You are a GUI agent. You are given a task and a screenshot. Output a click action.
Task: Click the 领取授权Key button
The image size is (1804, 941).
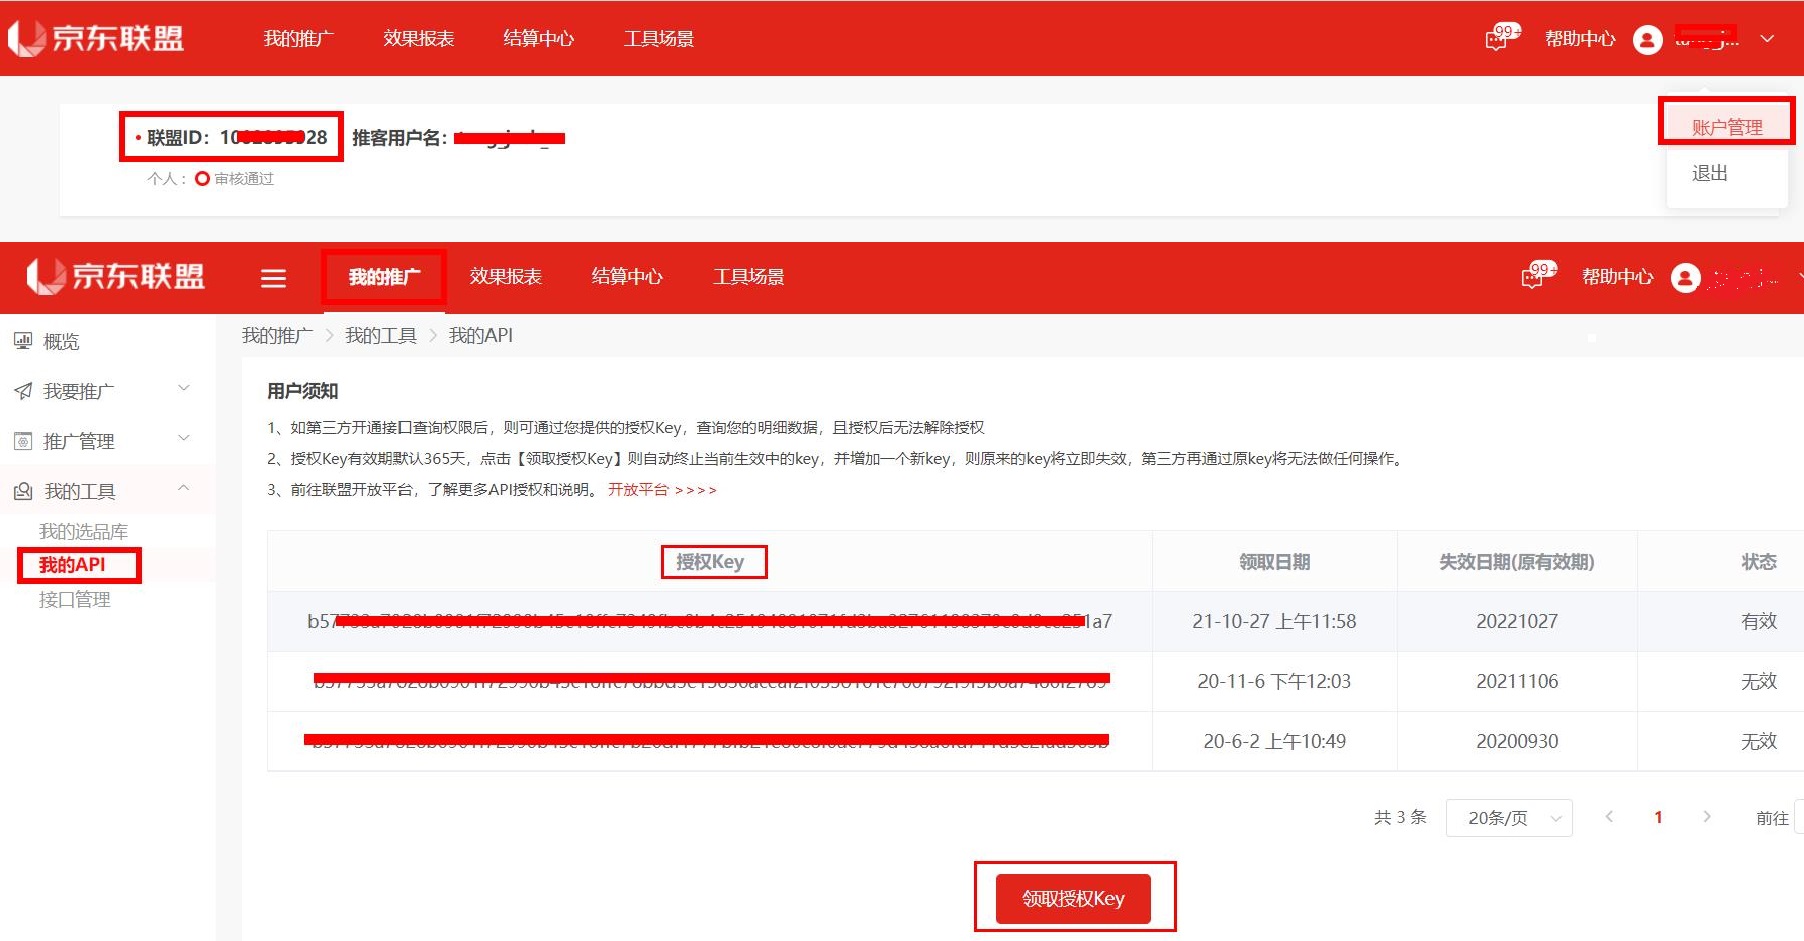(1073, 899)
